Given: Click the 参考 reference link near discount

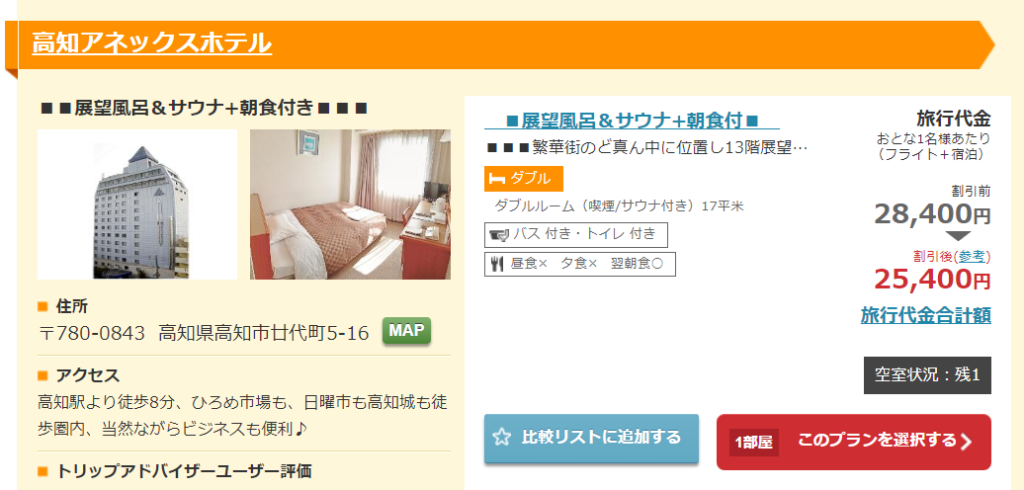Looking at the screenshot, I should (970, 257).
